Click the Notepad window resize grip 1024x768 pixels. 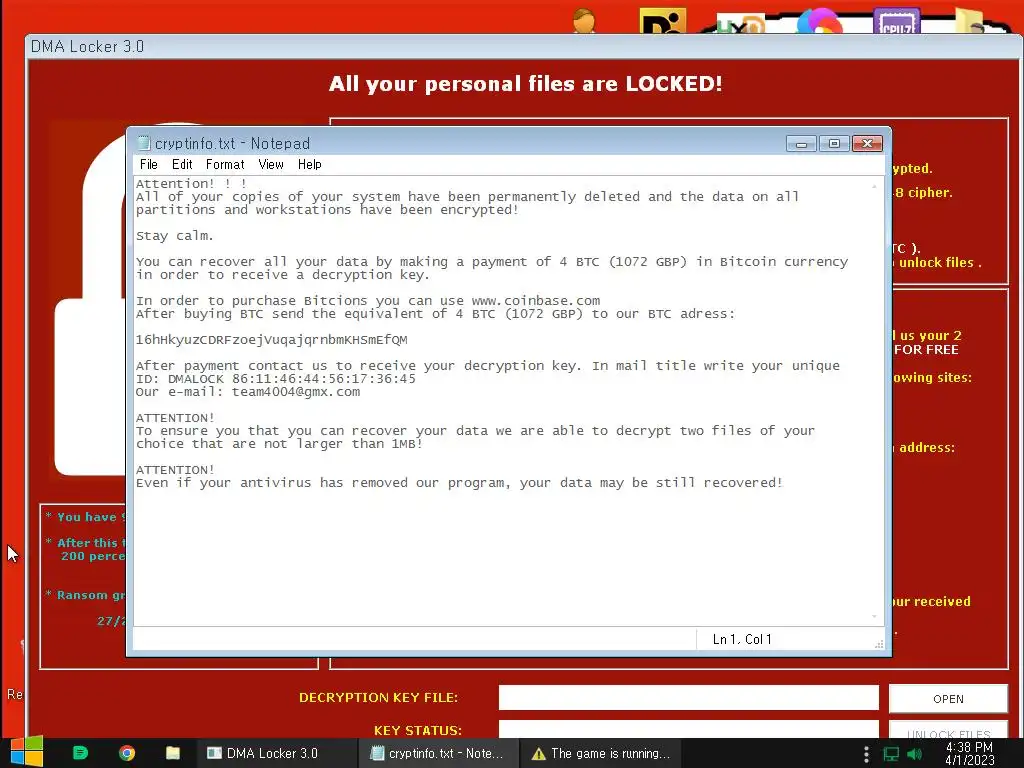[879, 644]
